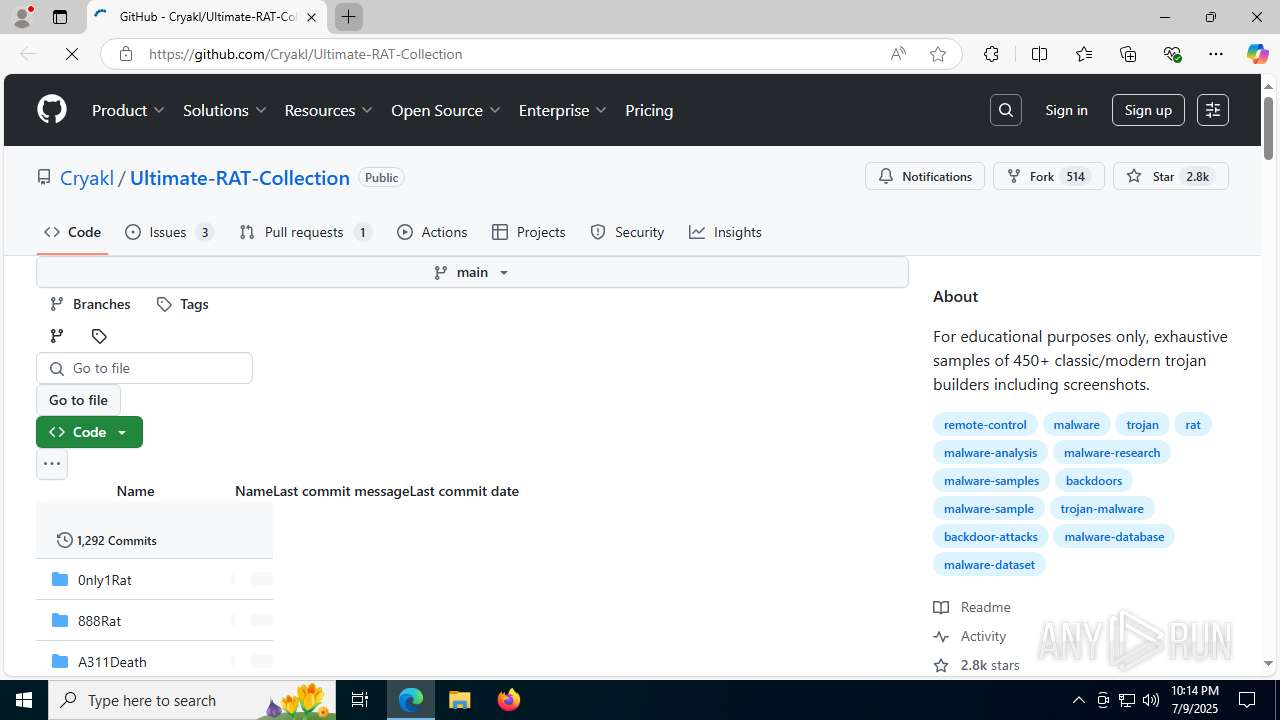The height and width of the screenshot is (720, 1280).
Task: Open Ultimate-RAT-Collection repository title link
Action: point(240,178)
